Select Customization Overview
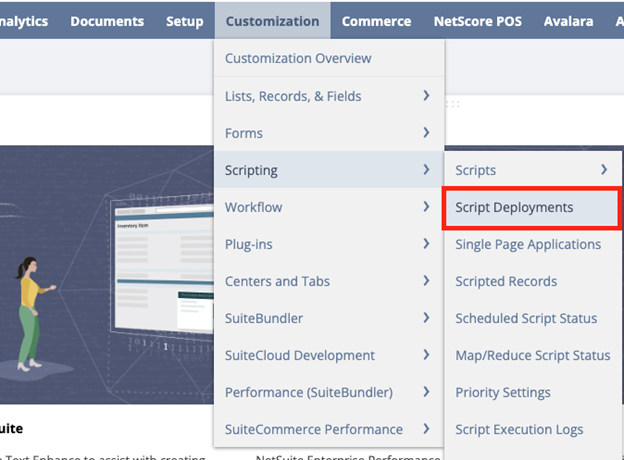This screenshot has height=460, width=624. pyautogui.click(x=329, y=58)
